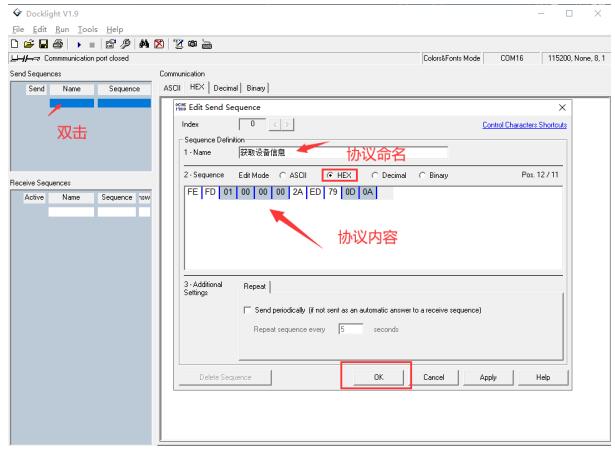Open the Help menu

point(115,29)
